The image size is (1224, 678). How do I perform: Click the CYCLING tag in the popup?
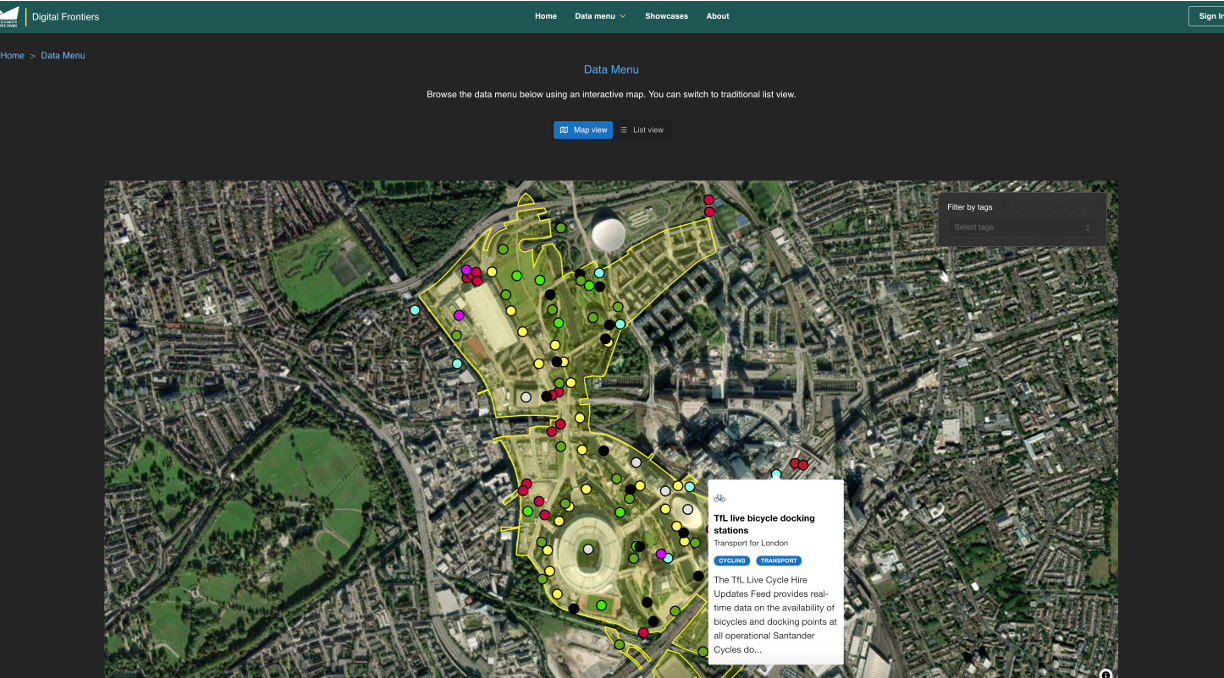[732, 561]
